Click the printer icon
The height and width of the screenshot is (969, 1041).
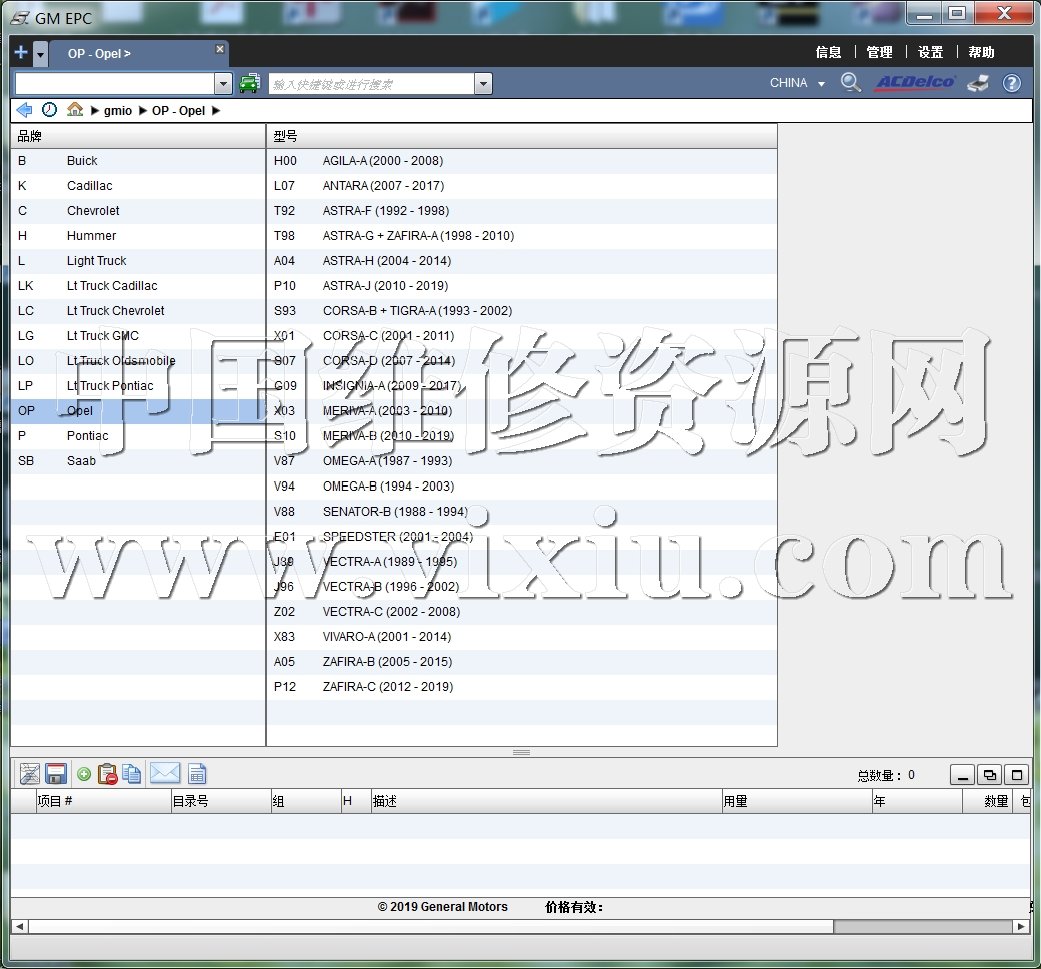tap(978, 83)
